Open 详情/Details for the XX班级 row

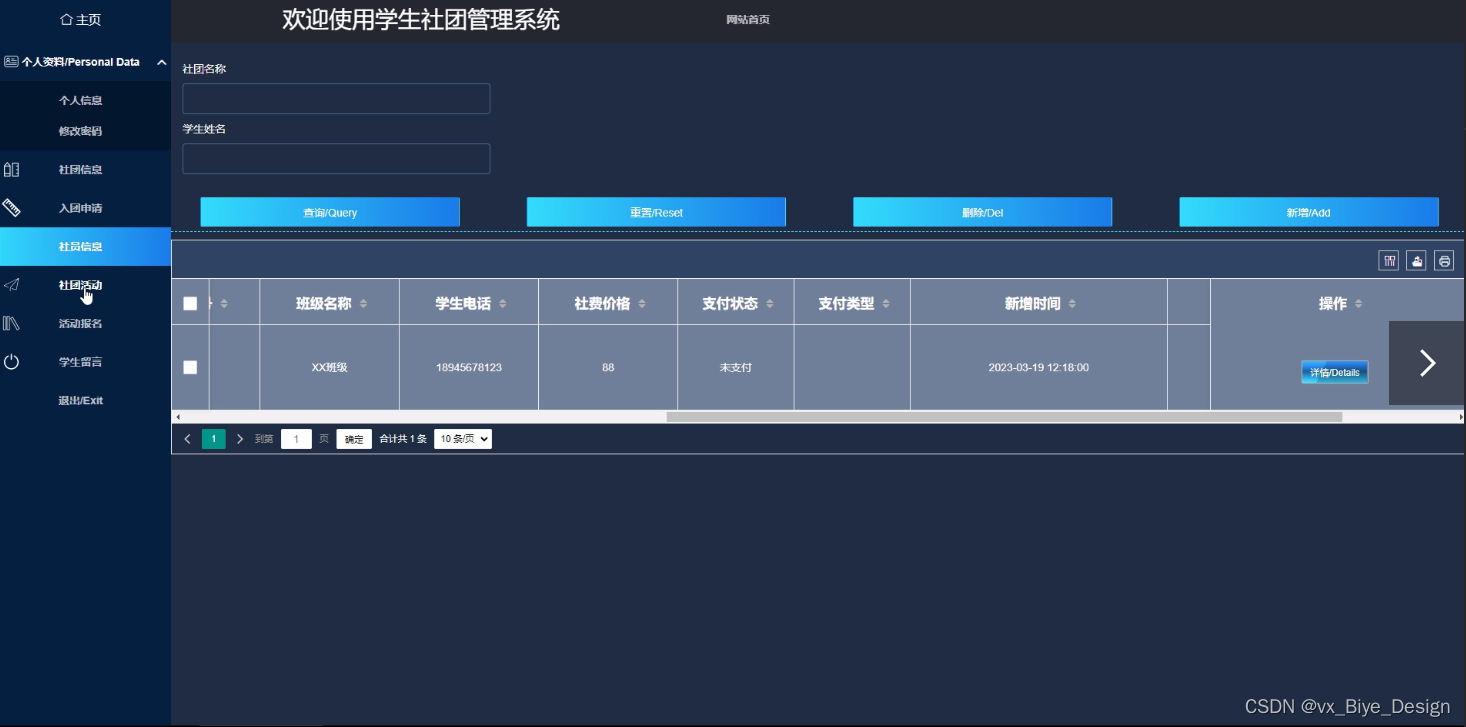(1334, 372)
